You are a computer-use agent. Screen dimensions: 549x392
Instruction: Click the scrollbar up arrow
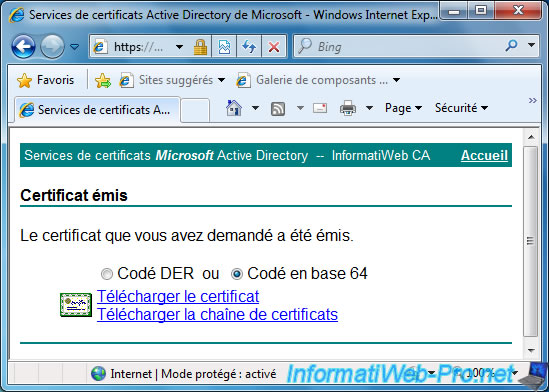click(531, 137)
